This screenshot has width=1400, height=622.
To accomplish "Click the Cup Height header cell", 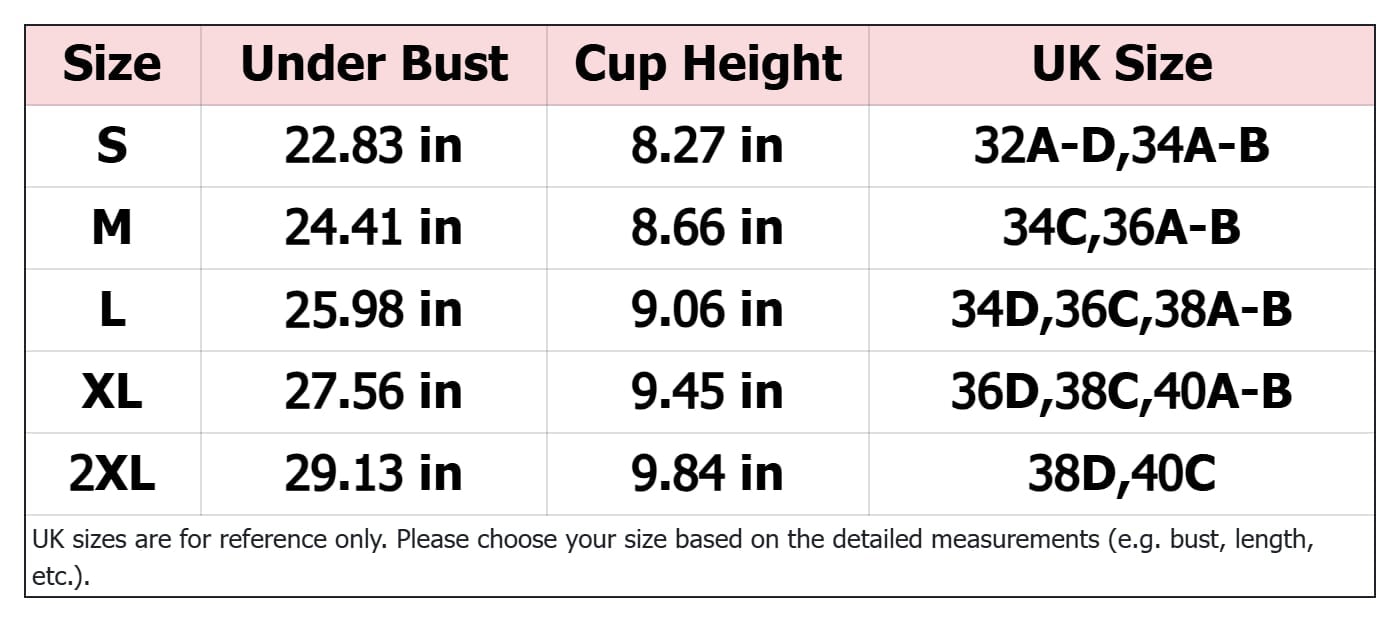I will [708, 65].
